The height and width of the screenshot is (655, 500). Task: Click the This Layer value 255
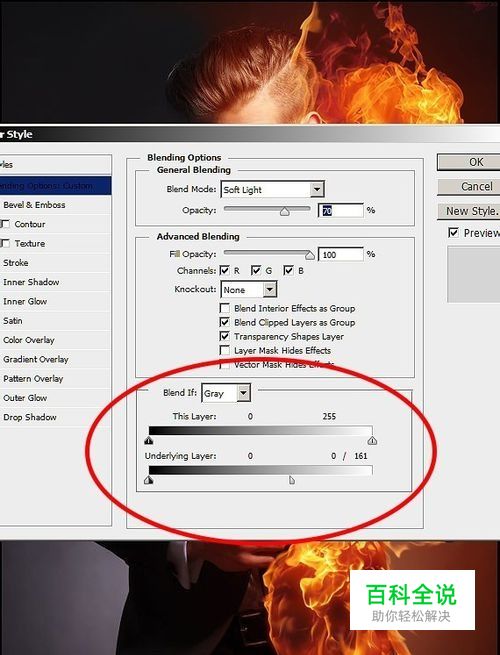pos(329,416)
